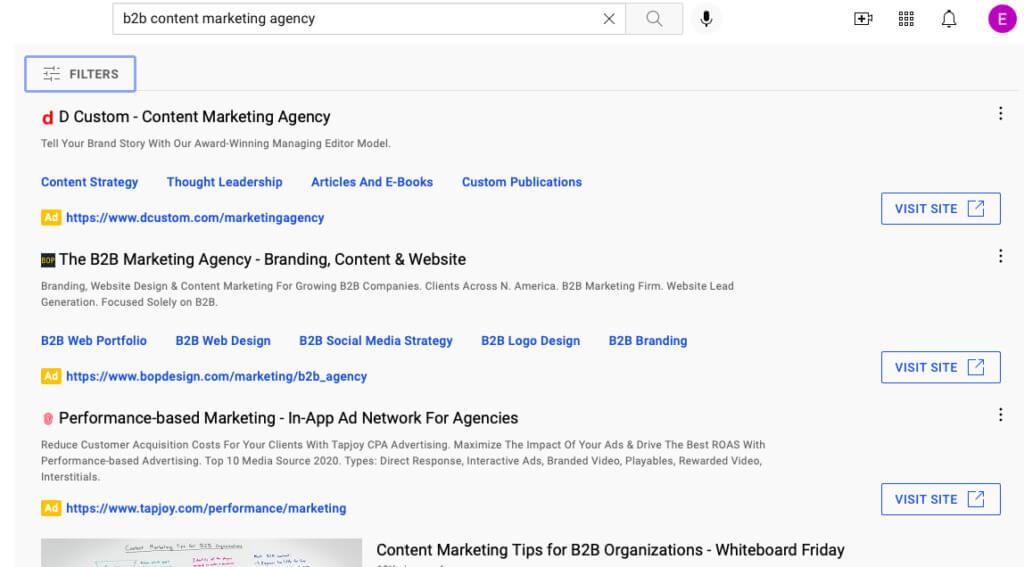
Task: Open the Custom Publications link
Action: pos(522,182)
